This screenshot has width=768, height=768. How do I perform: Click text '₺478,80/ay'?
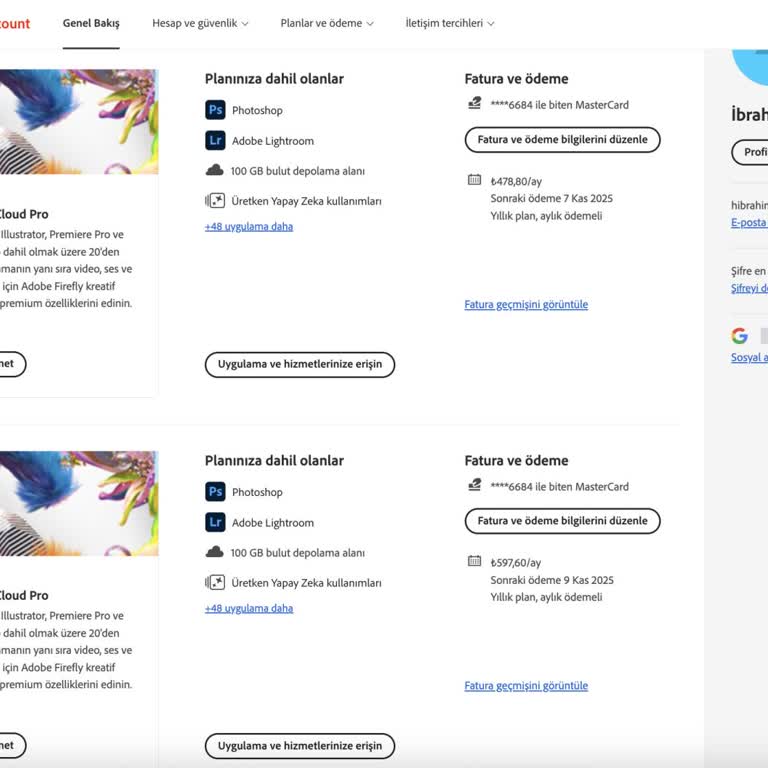click(x=516, y=181)
